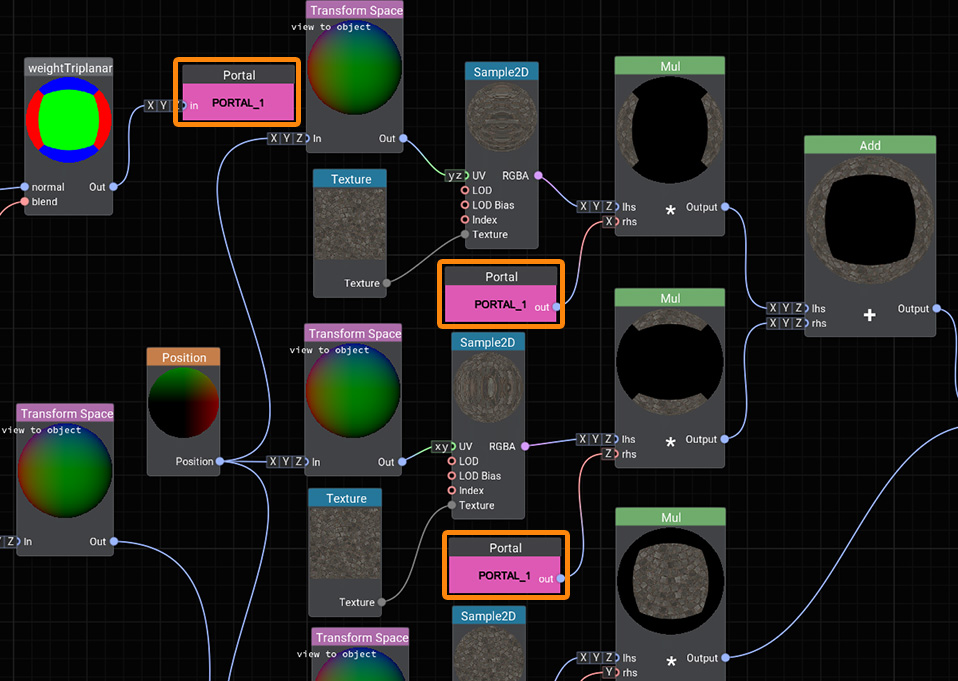Click the blend input port on weightTriplanar
The image size is (958, 681).
24,202
